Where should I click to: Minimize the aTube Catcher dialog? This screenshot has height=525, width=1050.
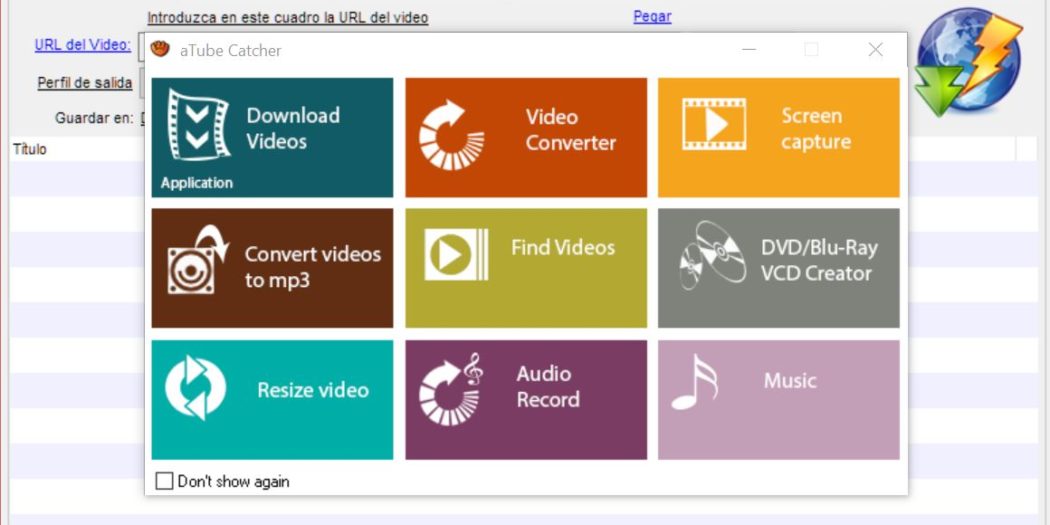[x=749, y=50]
